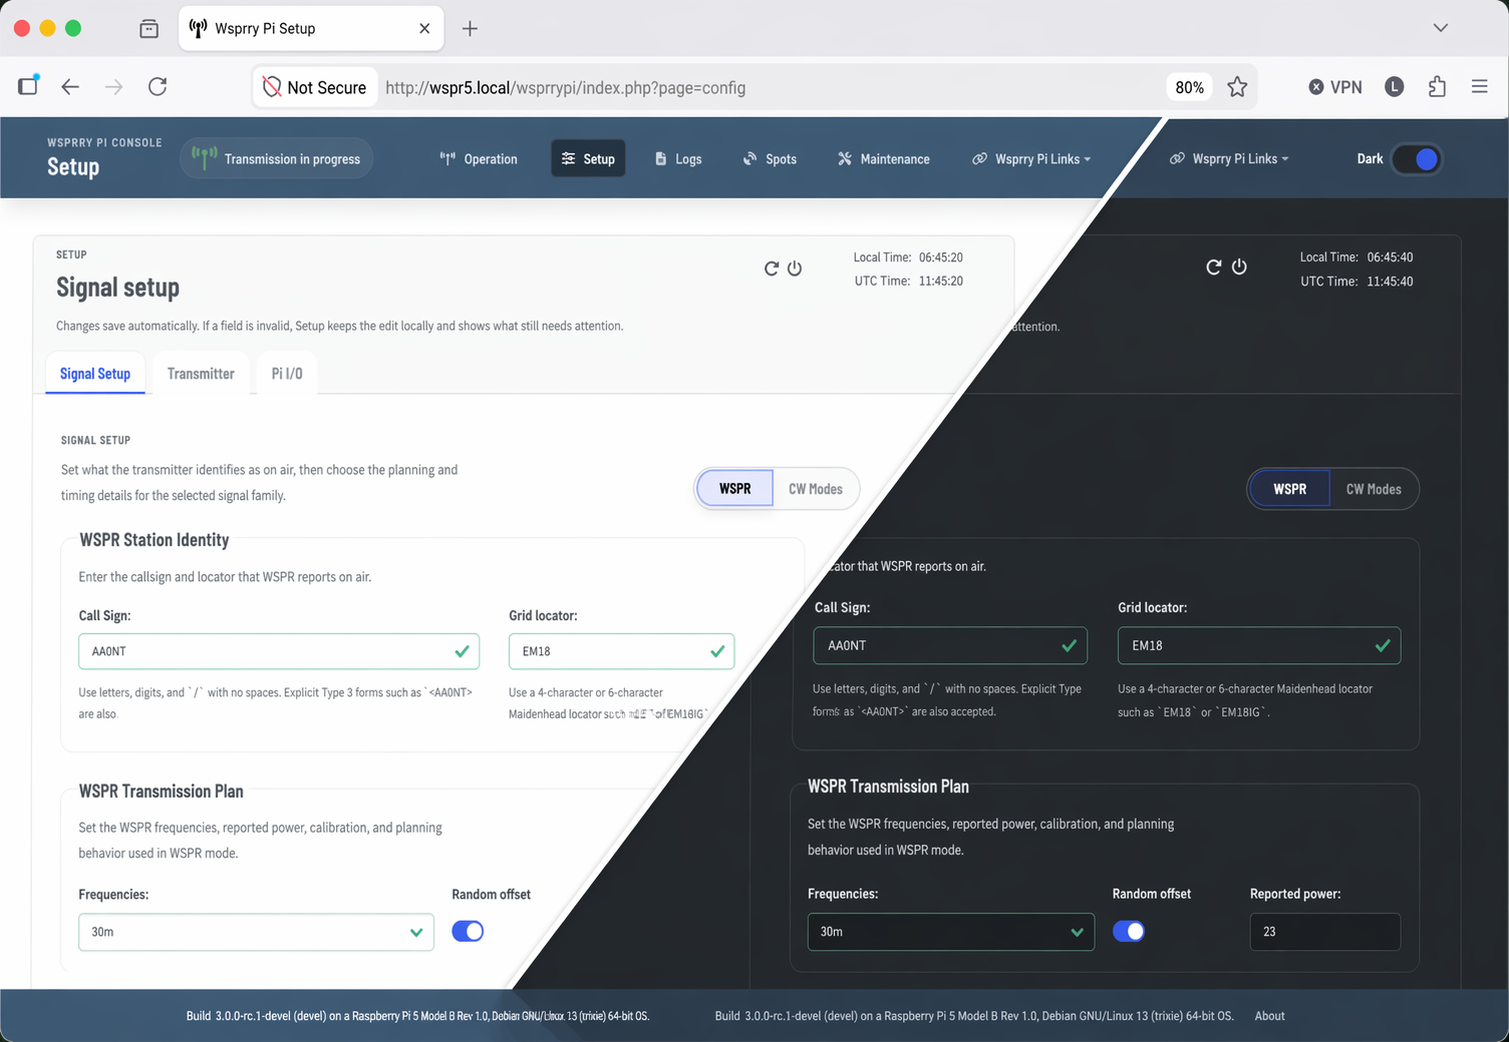Viewport: 1509px width, 1042px height.
Task: Toggle Random offset switch in dark view
Action: tap(1129, 931)
